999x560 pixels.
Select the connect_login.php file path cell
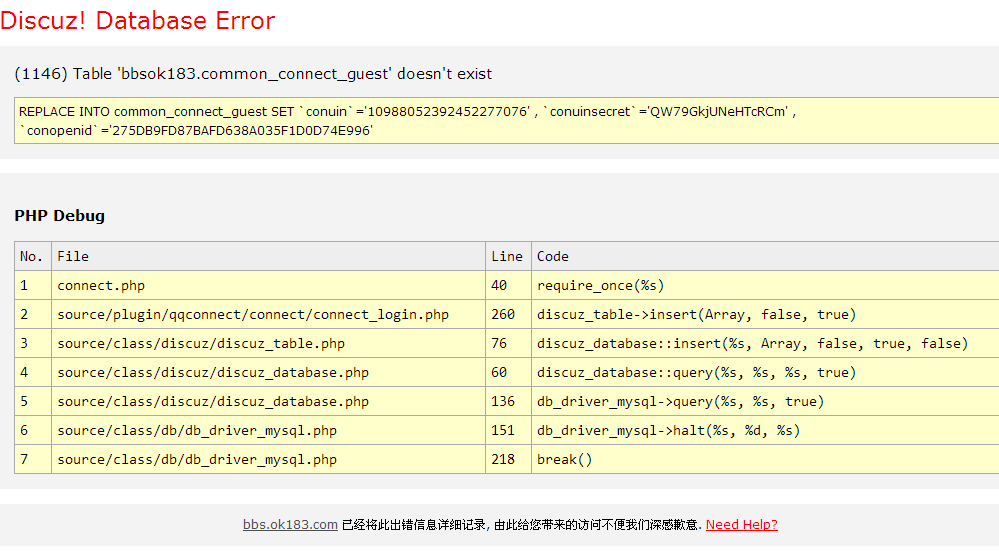(x=268, y=314)
